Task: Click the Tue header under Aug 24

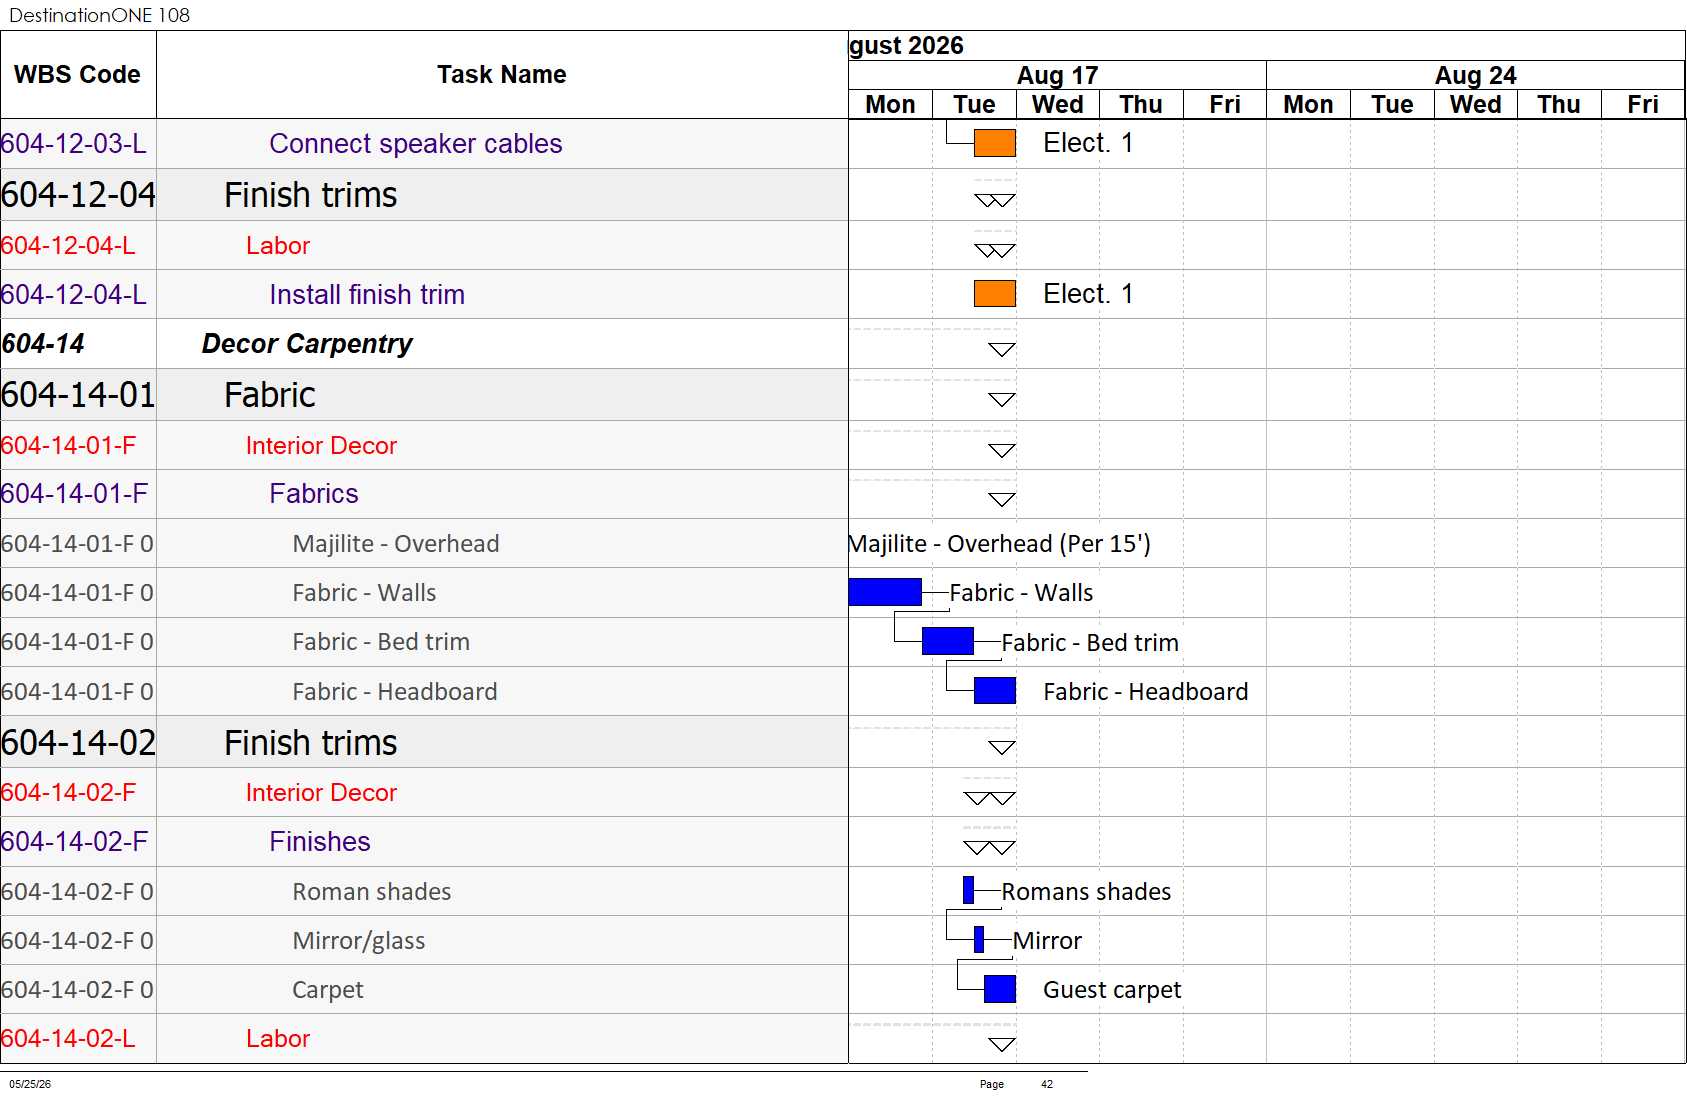Action: 1392,104
